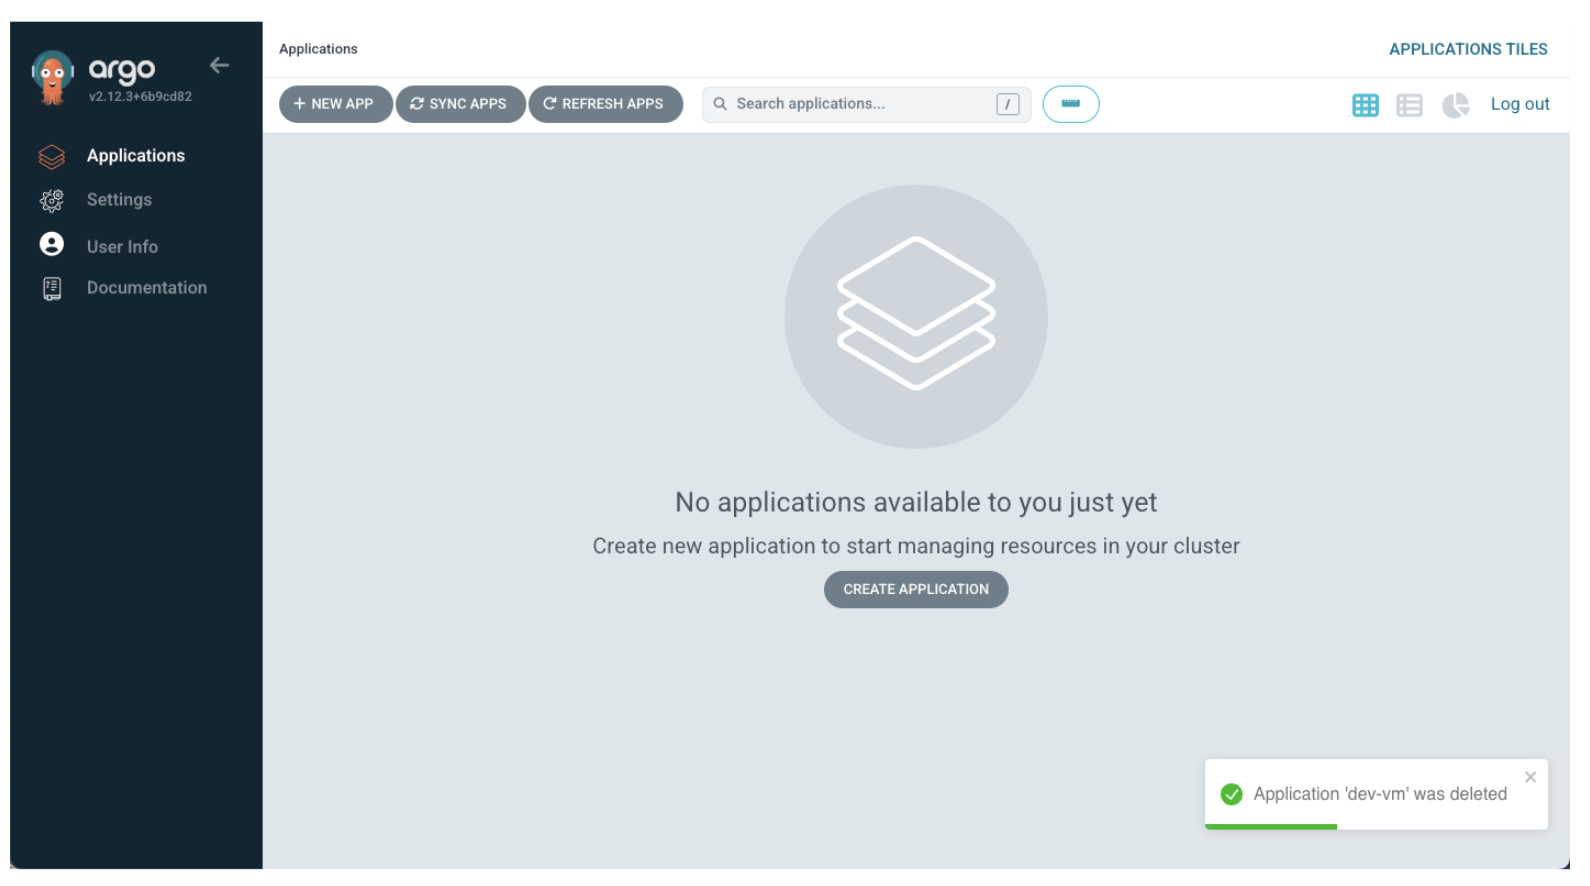Click the argo wordmark text
Screen dimensions: 1590x886
pos(122,70)
